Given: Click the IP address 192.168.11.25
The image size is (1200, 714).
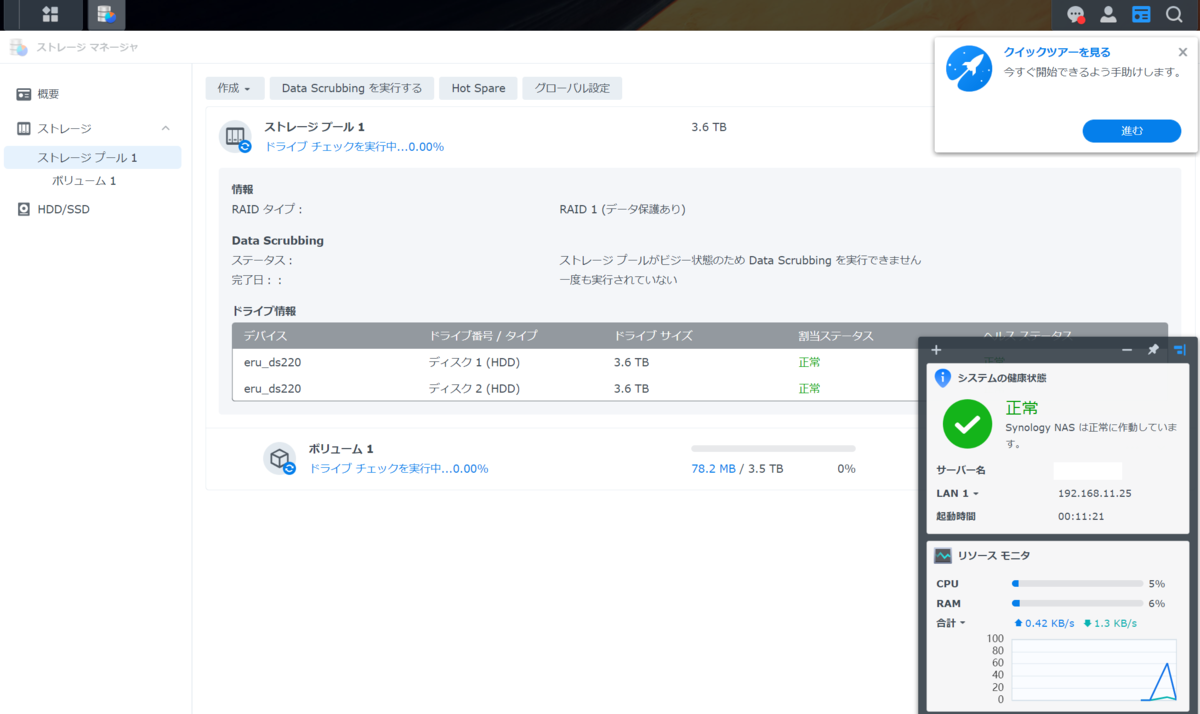Looking at the screenshot, I should click(1094, 493).
